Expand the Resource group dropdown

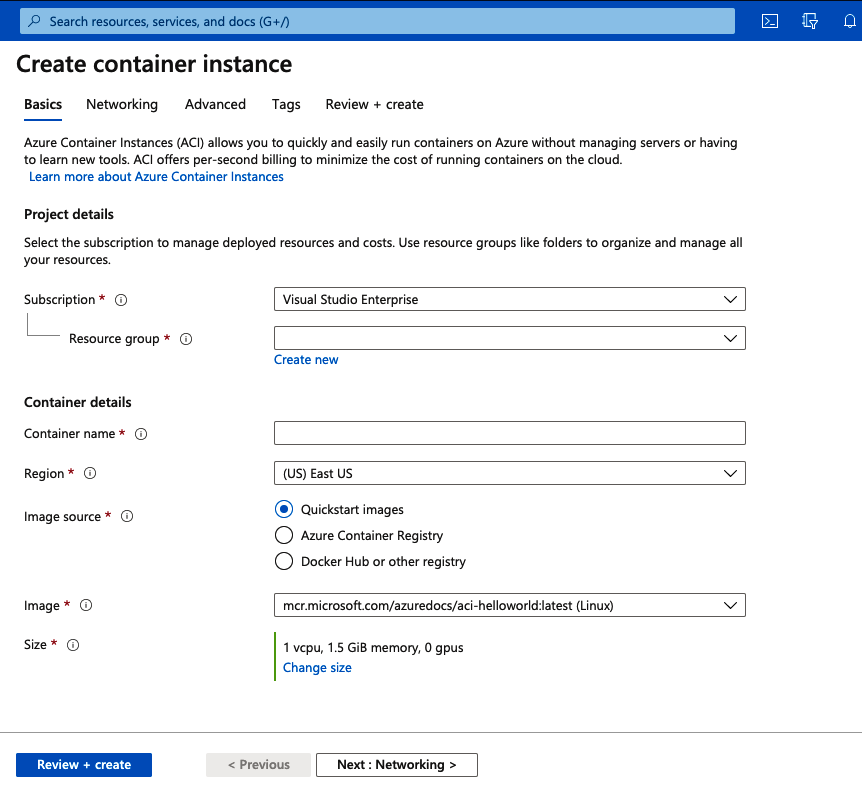[x=509, y=338]
